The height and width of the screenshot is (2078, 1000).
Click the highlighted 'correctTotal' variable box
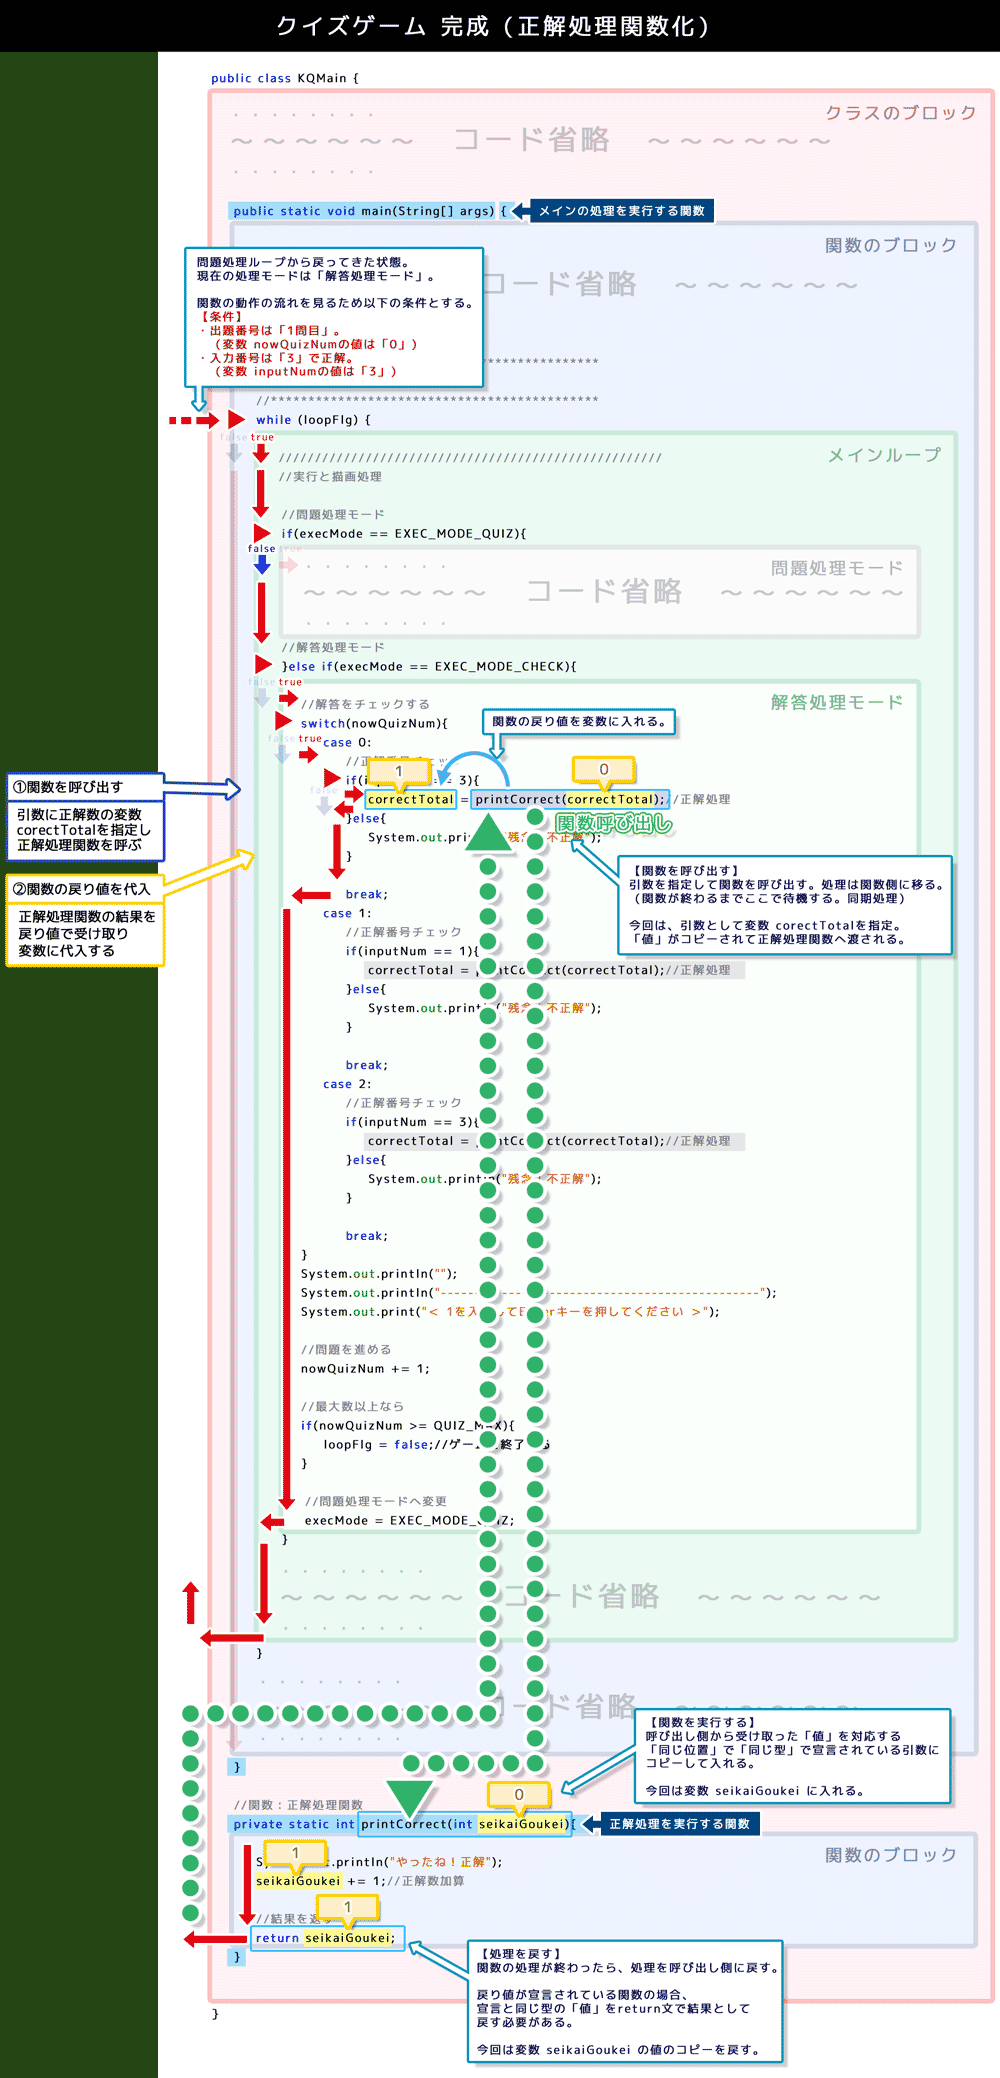pos(410,800)
